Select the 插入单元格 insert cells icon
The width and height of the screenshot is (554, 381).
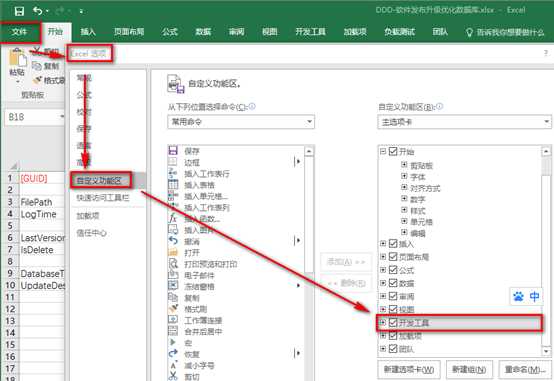pos(173,196)
